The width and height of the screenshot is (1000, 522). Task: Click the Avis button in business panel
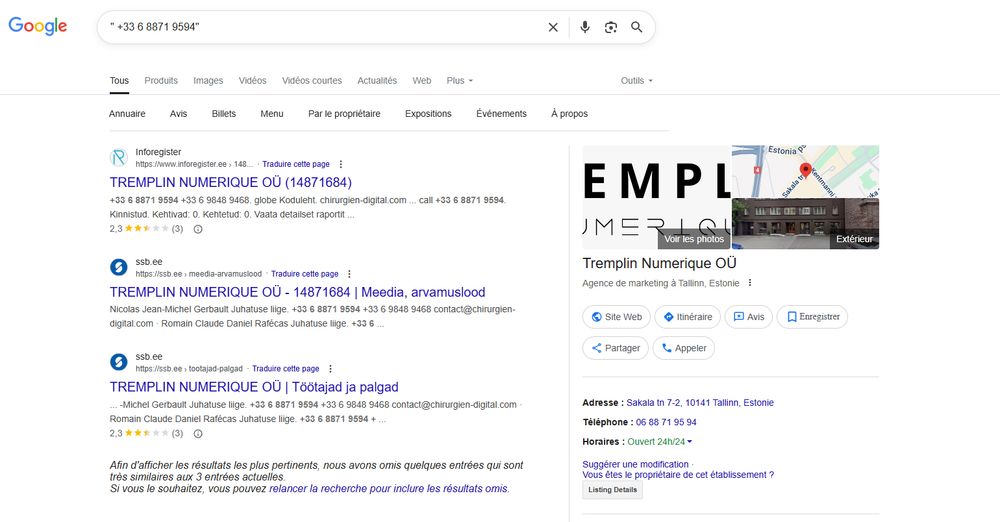tap(749, 317)
